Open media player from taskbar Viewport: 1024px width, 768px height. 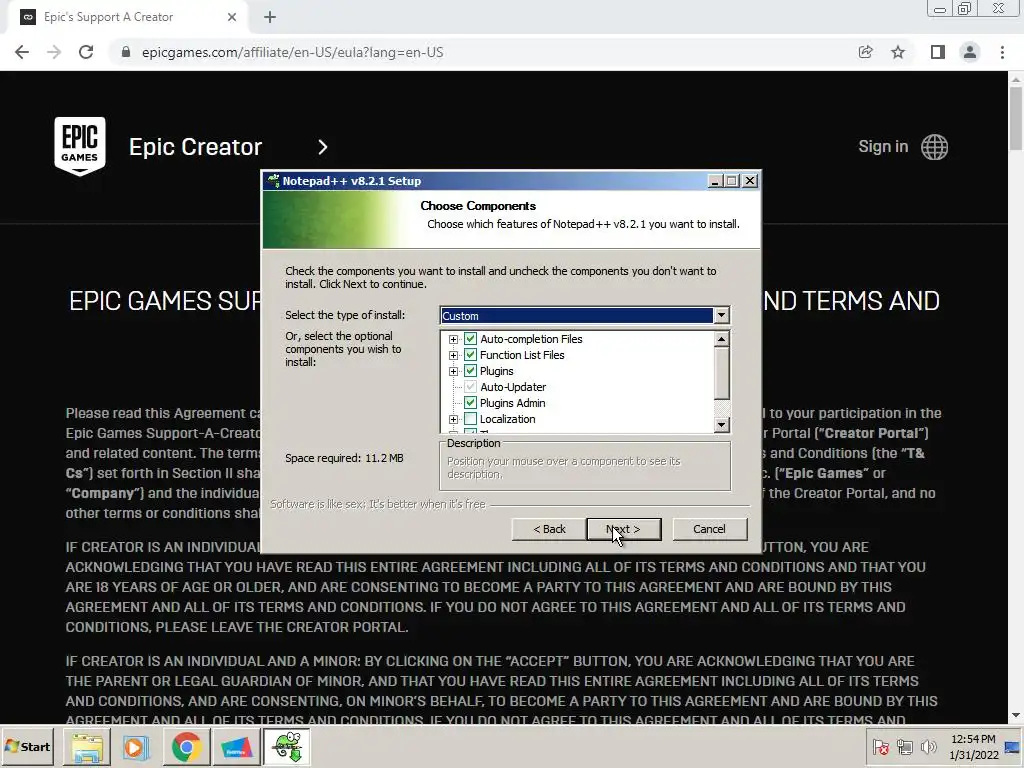136,746
